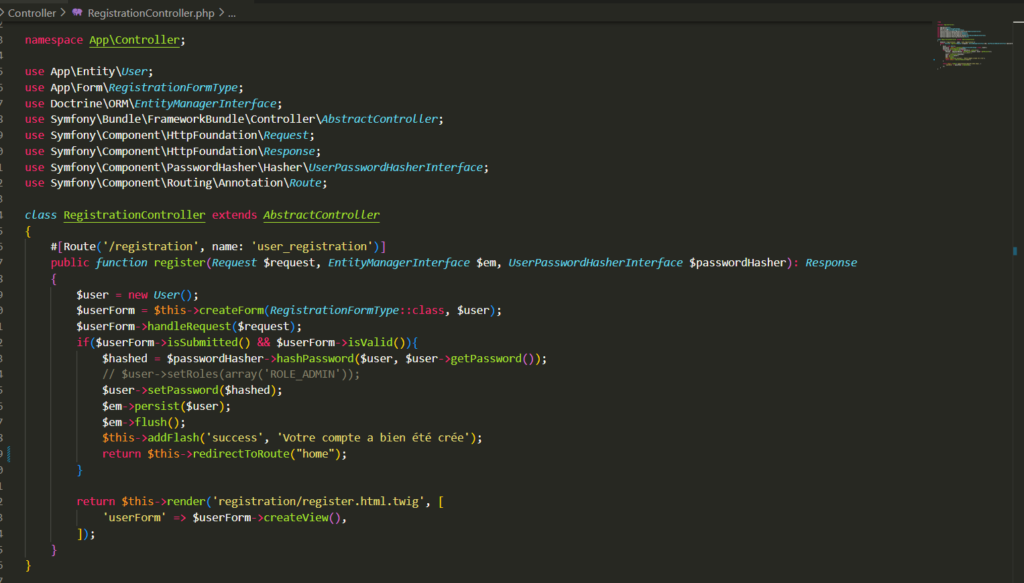The image size is (1024, 583).
Task: Click the underlined App\Controller namespace
Action: coord(134,40)
